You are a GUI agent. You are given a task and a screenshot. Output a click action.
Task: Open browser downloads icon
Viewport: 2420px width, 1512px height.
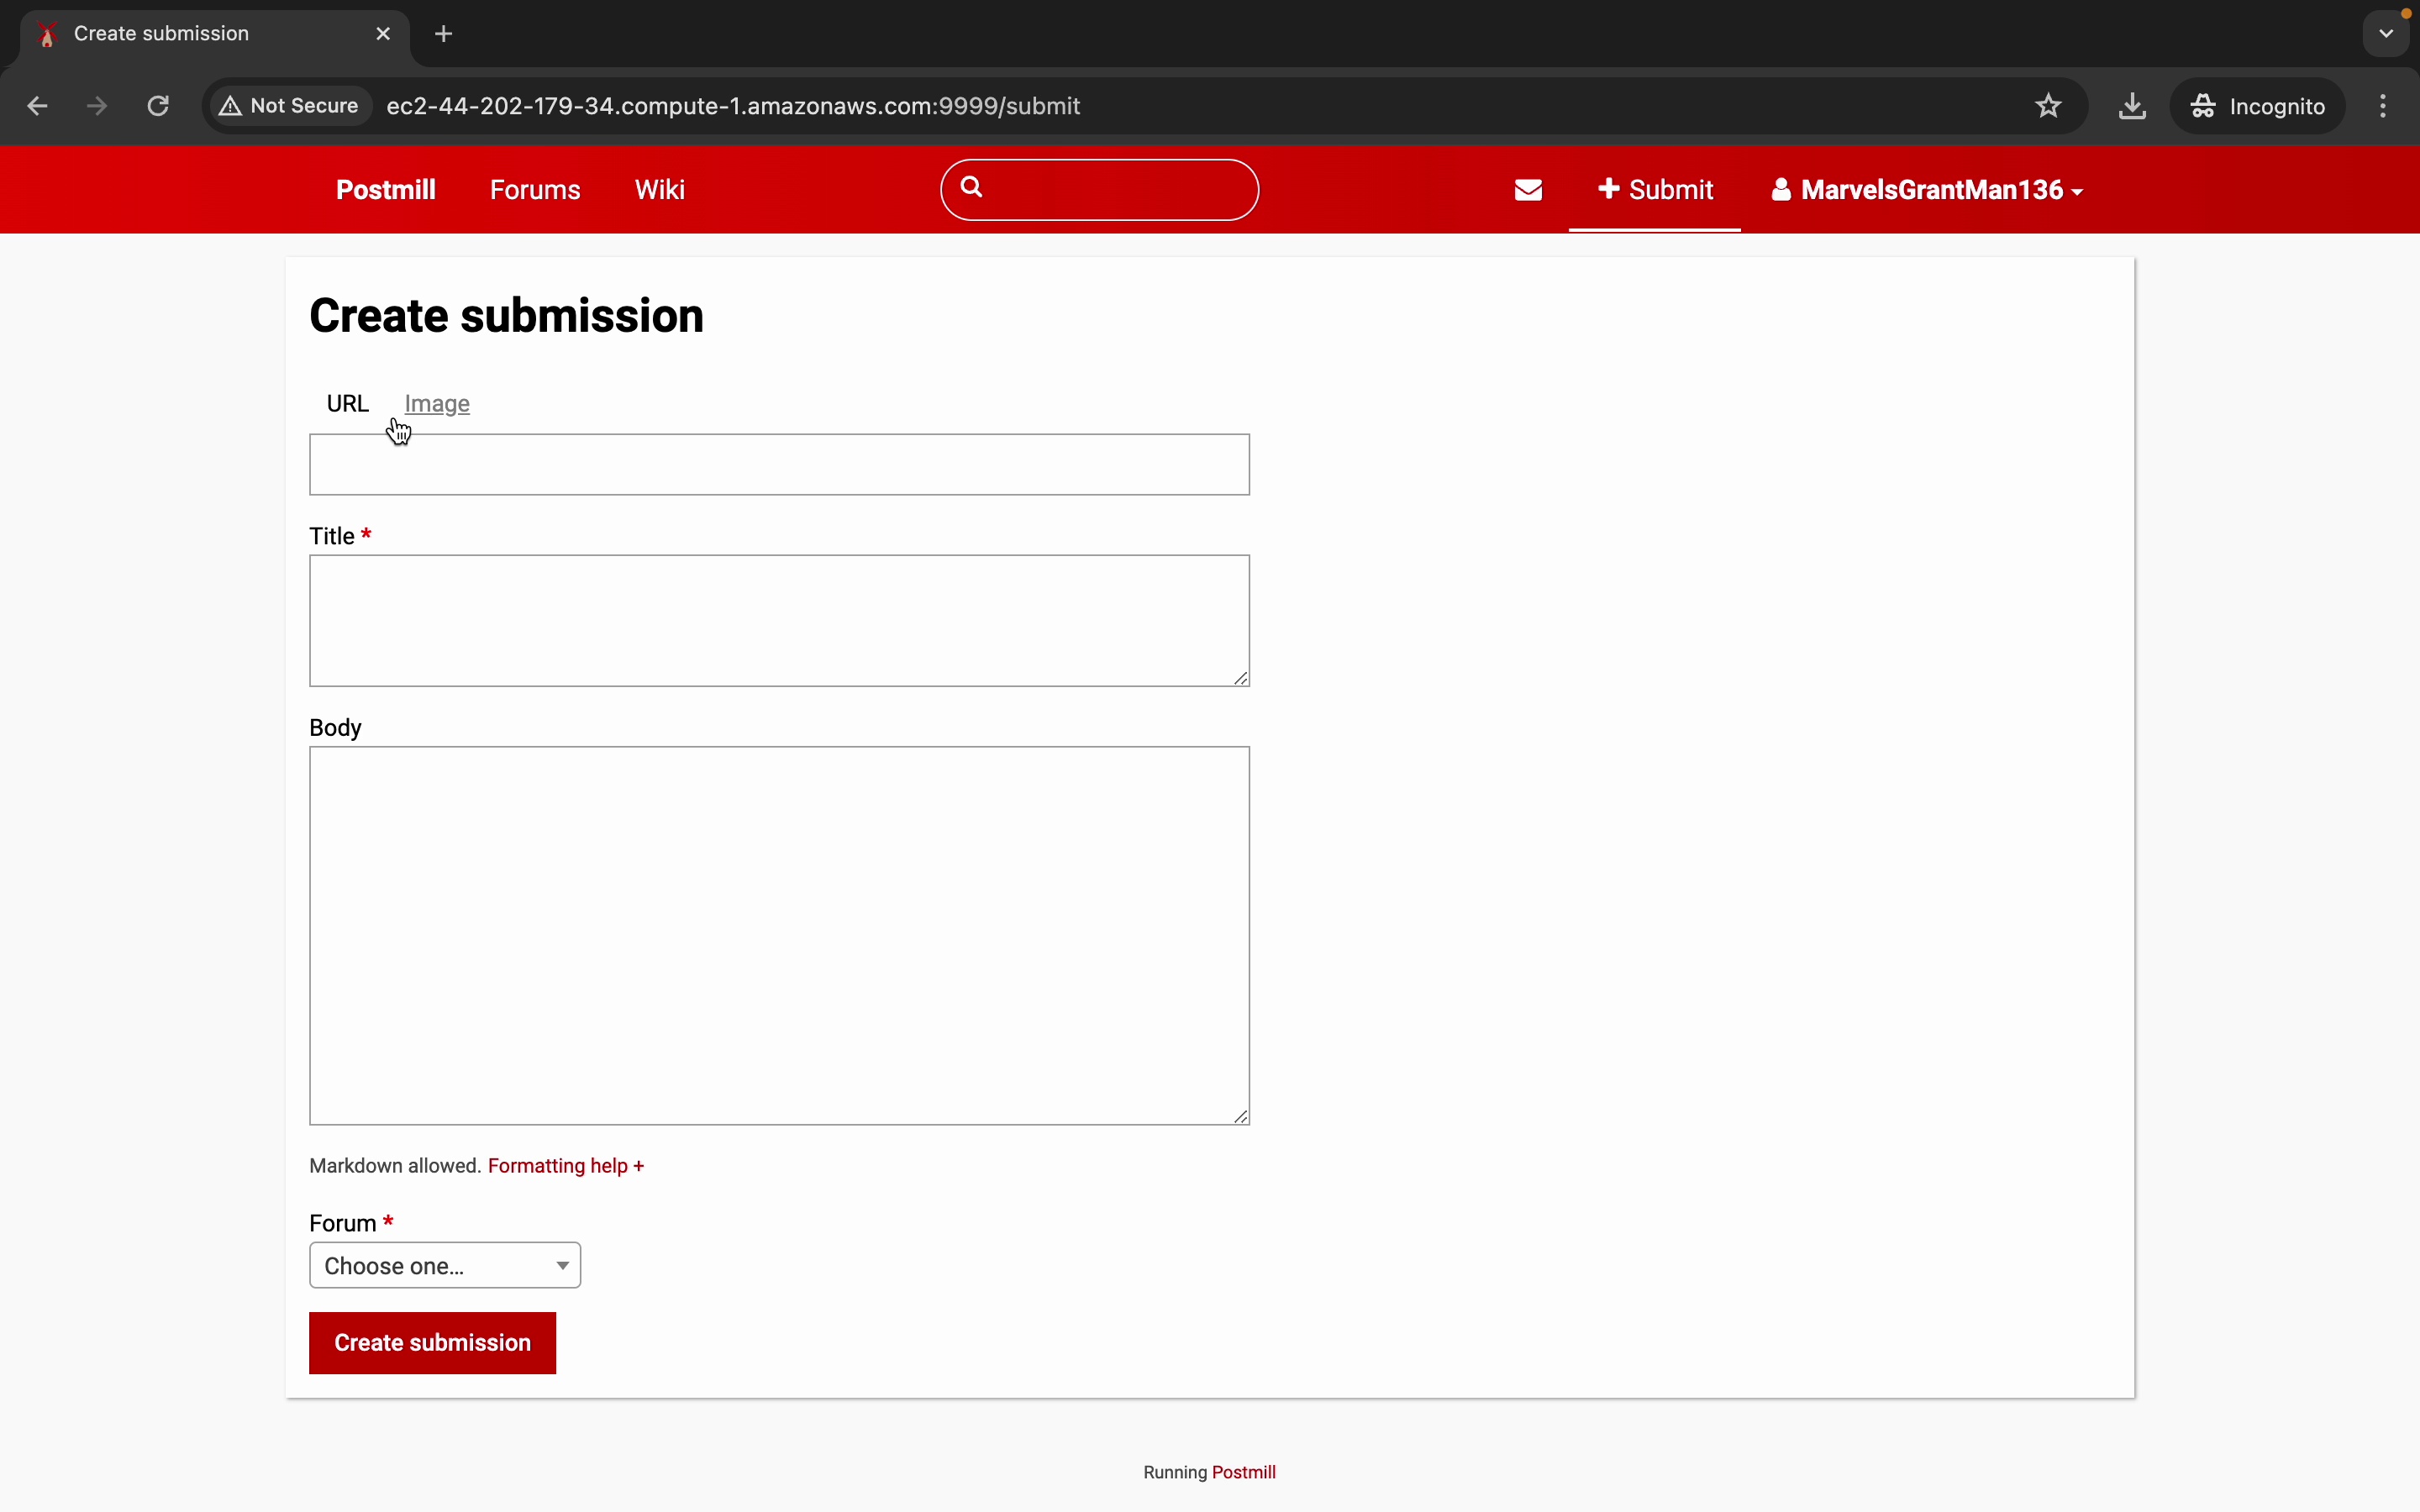(2132, 106)
